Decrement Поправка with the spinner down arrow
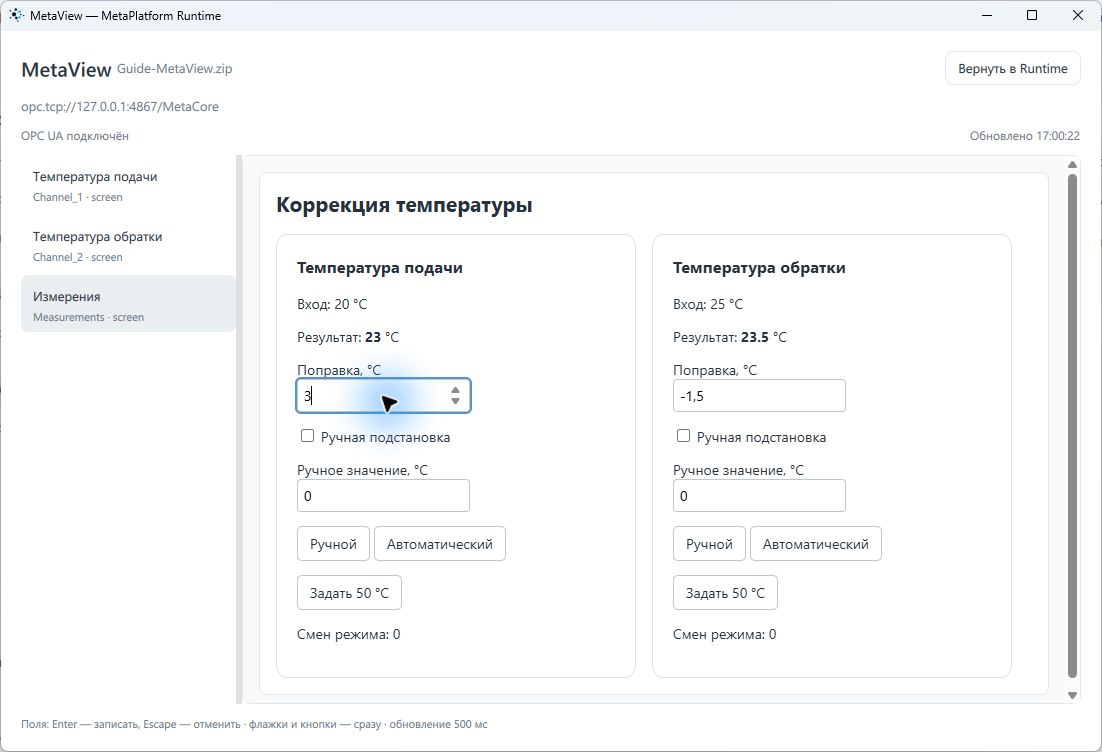Screen dimensions: 1102x752 click(455, 401)
